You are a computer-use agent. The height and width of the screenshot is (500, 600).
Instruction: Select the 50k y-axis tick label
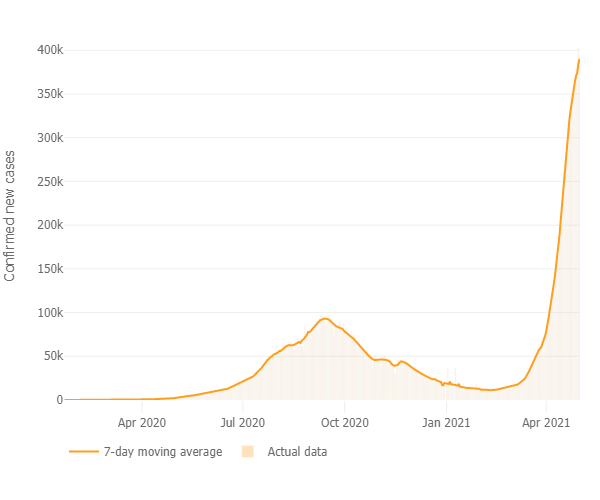tap(51, 356)
